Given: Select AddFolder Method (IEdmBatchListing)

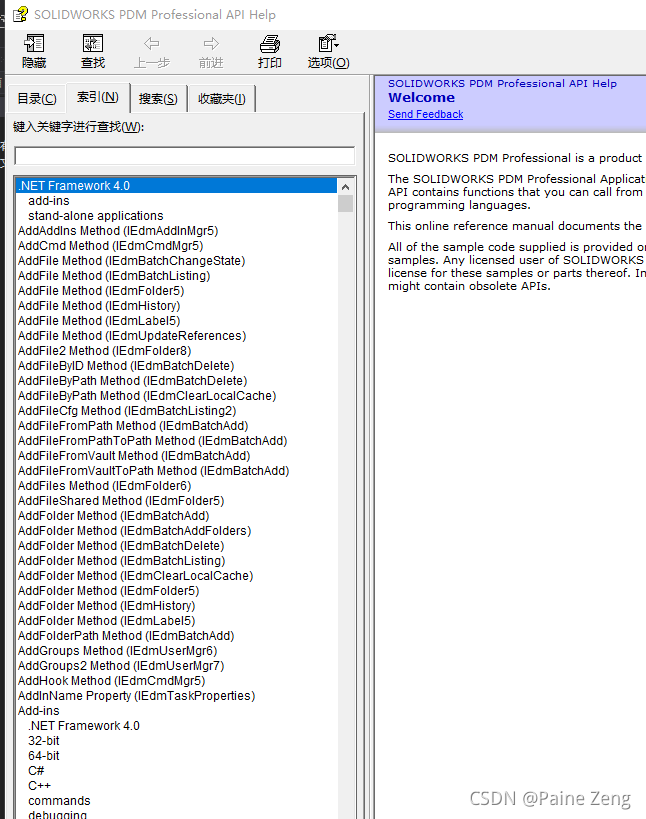Looking at the screenshot, I should [x=122, y=560].
